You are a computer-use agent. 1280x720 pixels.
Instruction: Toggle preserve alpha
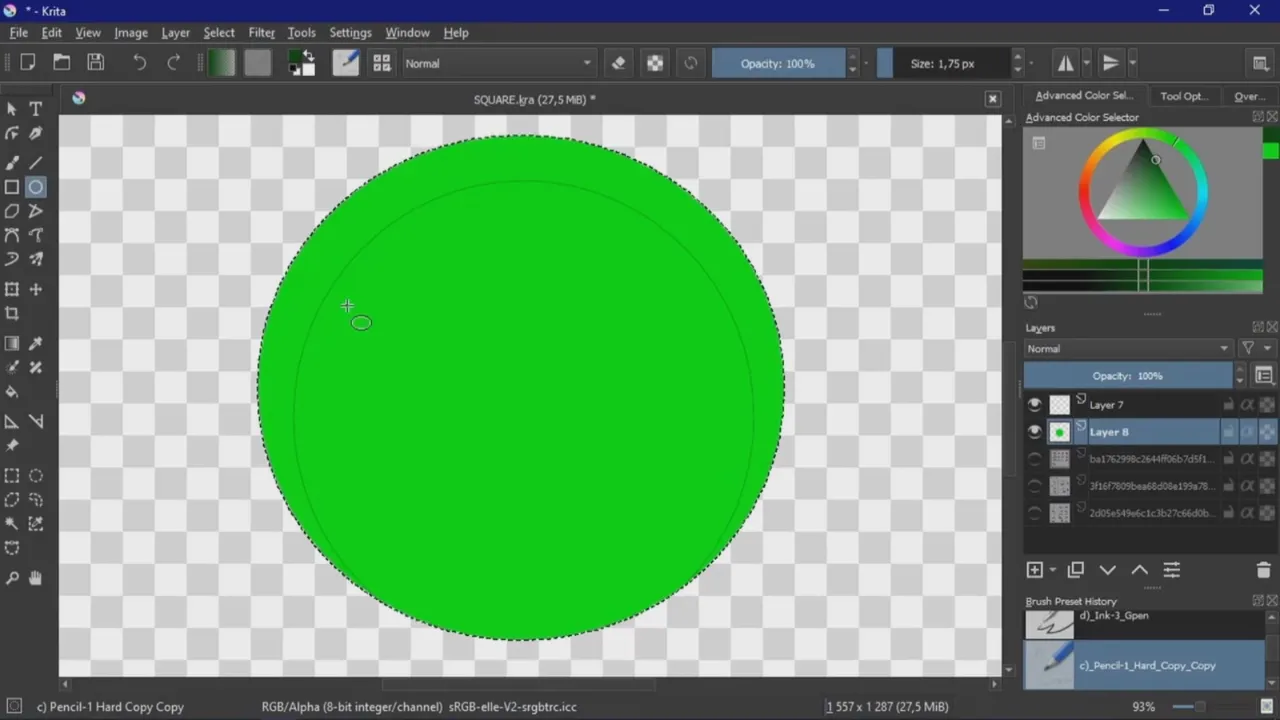pyautogui.click(x=655, y=63)
